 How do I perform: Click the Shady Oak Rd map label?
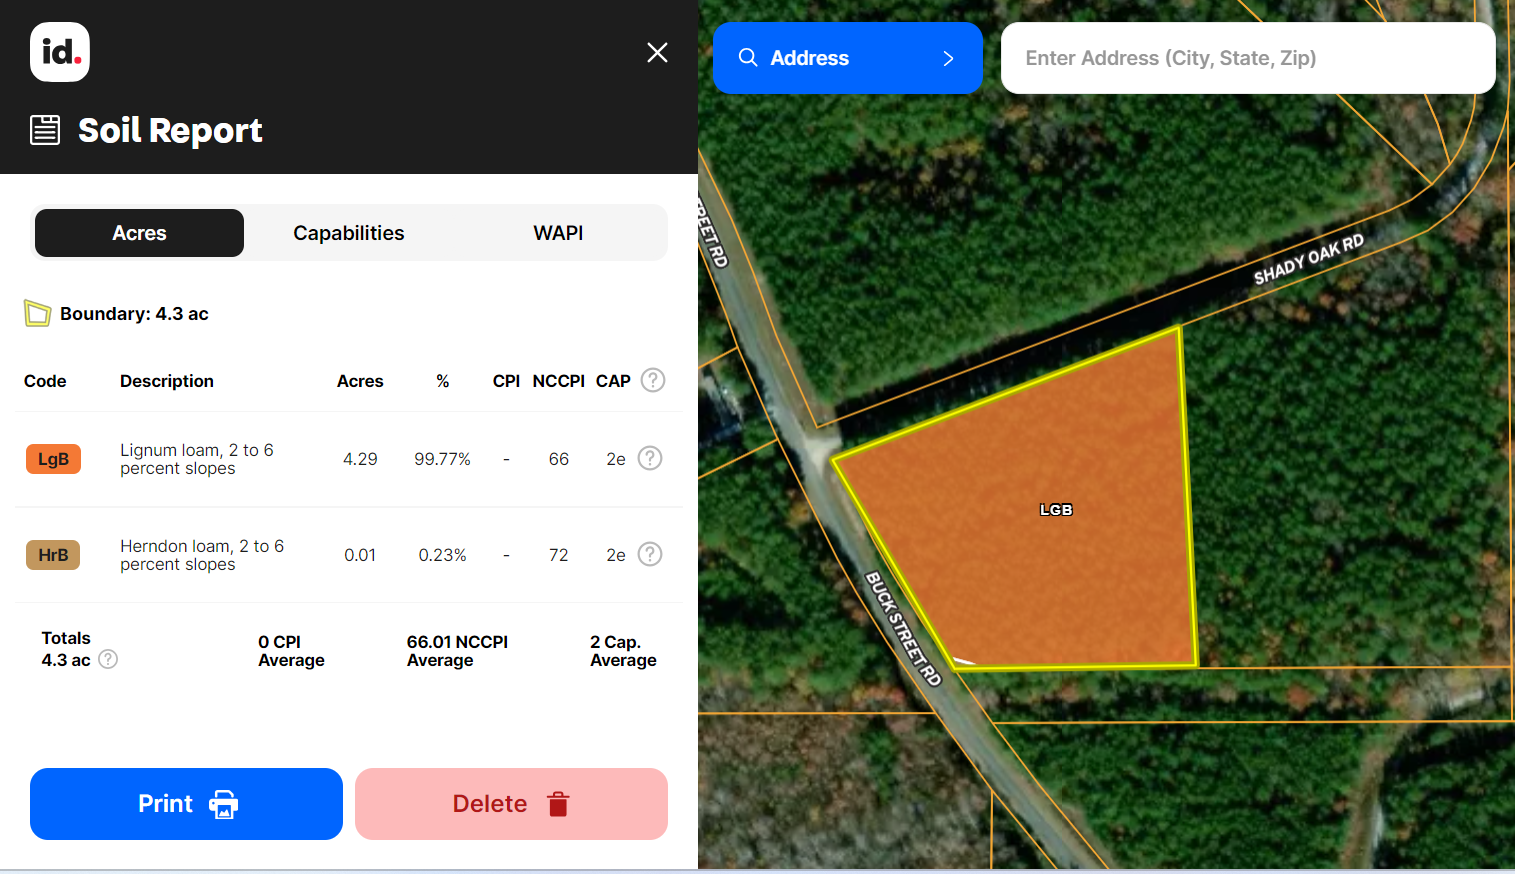[1308, 260]
